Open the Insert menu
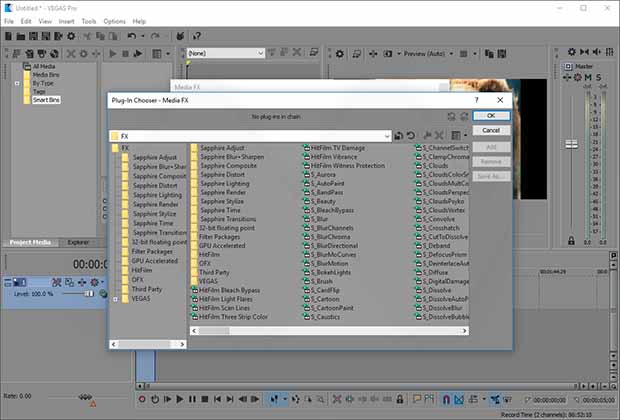The width and height of the screenshot is (620, 420). (x=66, y=21)
